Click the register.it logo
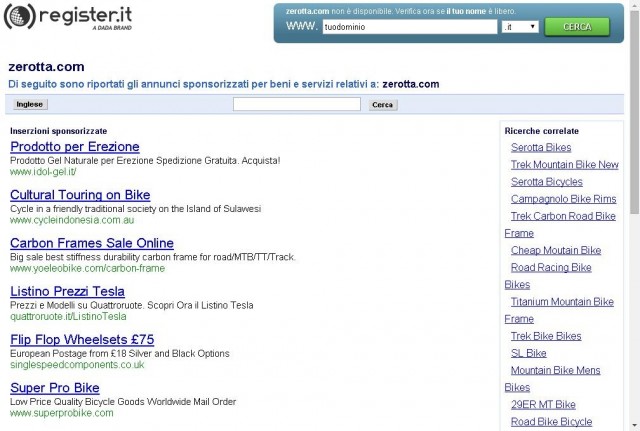640x431 pixels. [68, 16]
